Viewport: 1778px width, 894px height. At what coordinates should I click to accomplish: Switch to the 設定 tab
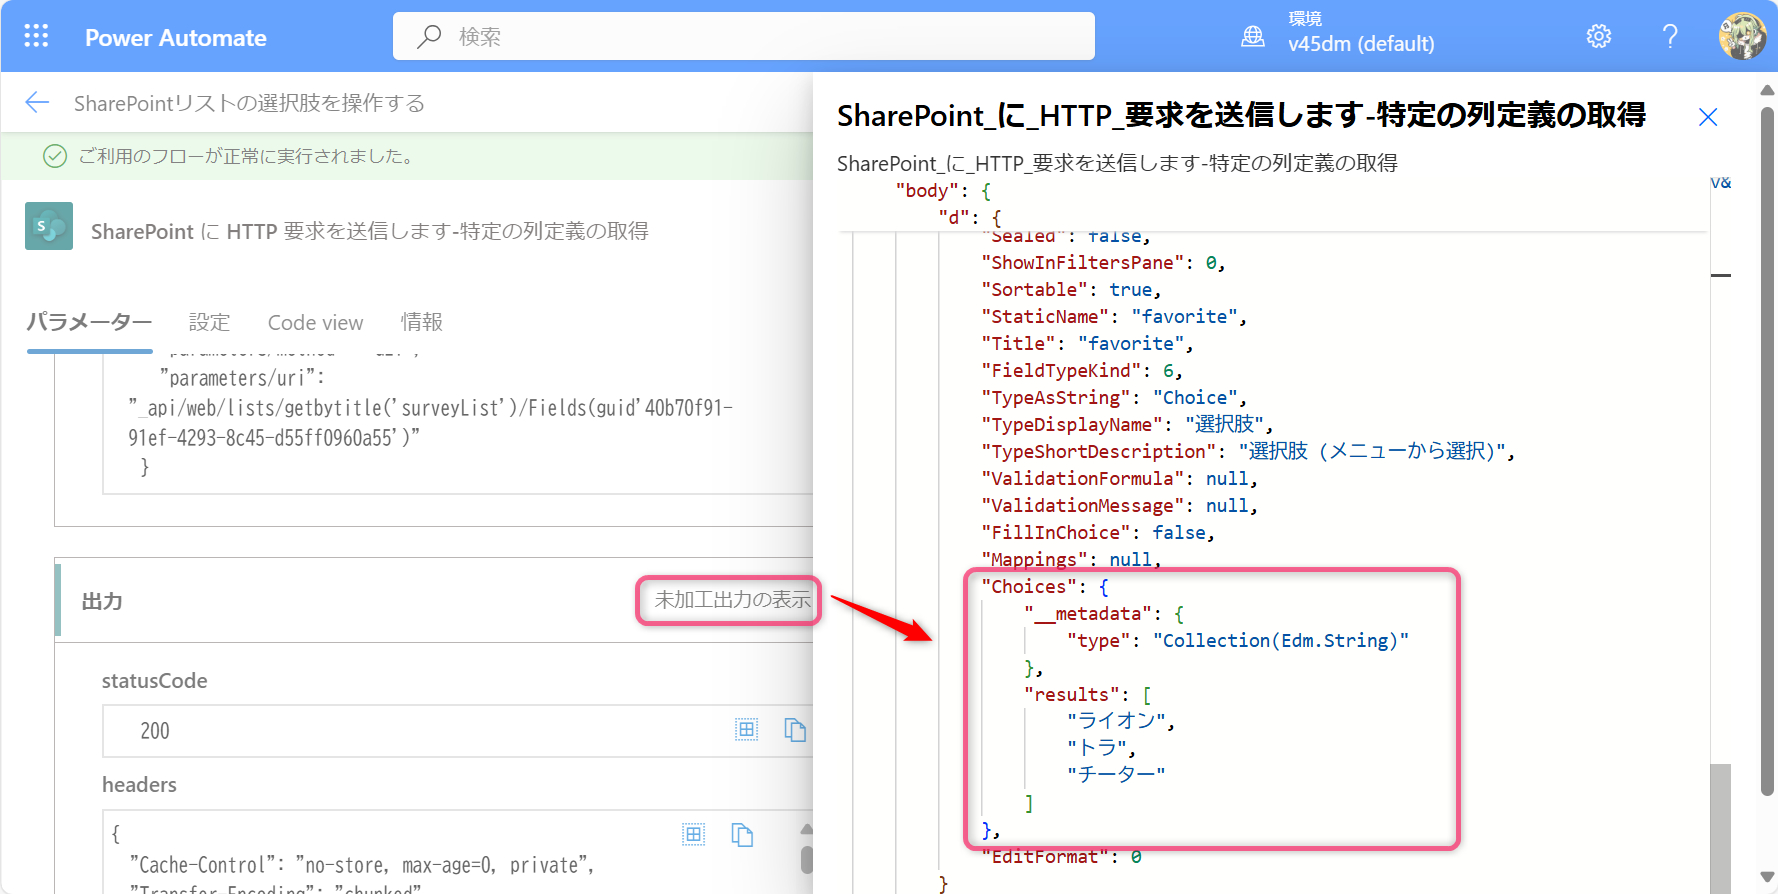point(209,322)
